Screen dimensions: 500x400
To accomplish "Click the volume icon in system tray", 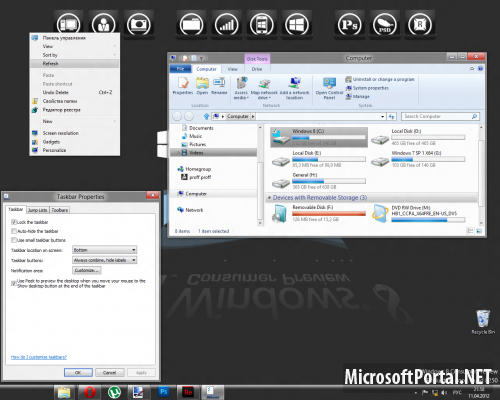I will click(x=444, y=393).
